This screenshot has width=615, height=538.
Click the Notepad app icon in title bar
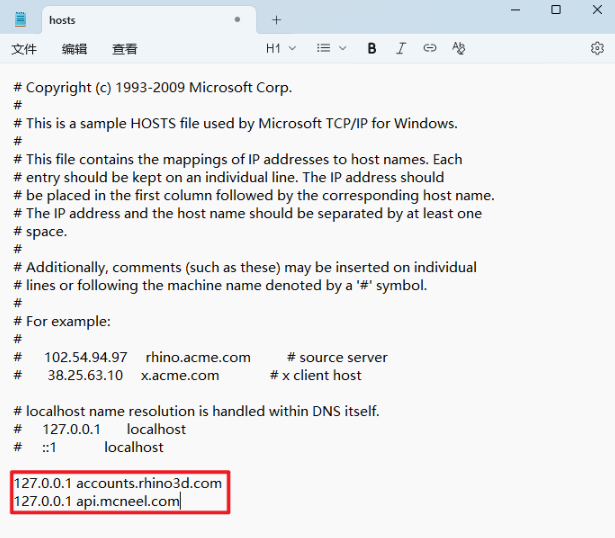click(x=20, y=19)
